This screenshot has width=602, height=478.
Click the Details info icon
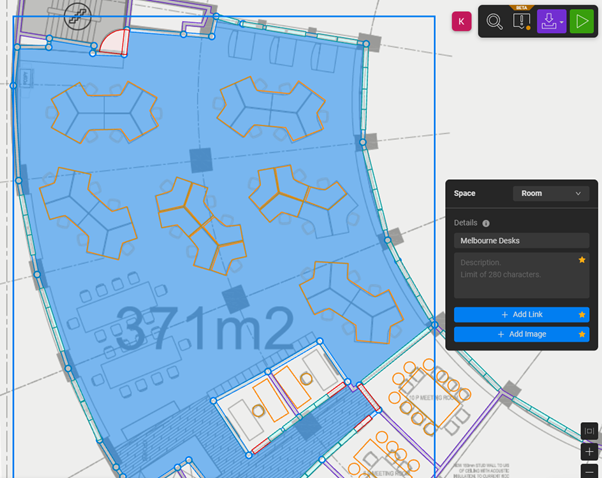point(486,224)
